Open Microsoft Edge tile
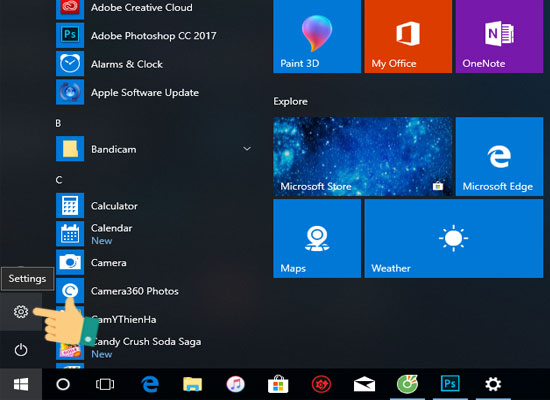The image size is (550, 400). pos(499,156)
